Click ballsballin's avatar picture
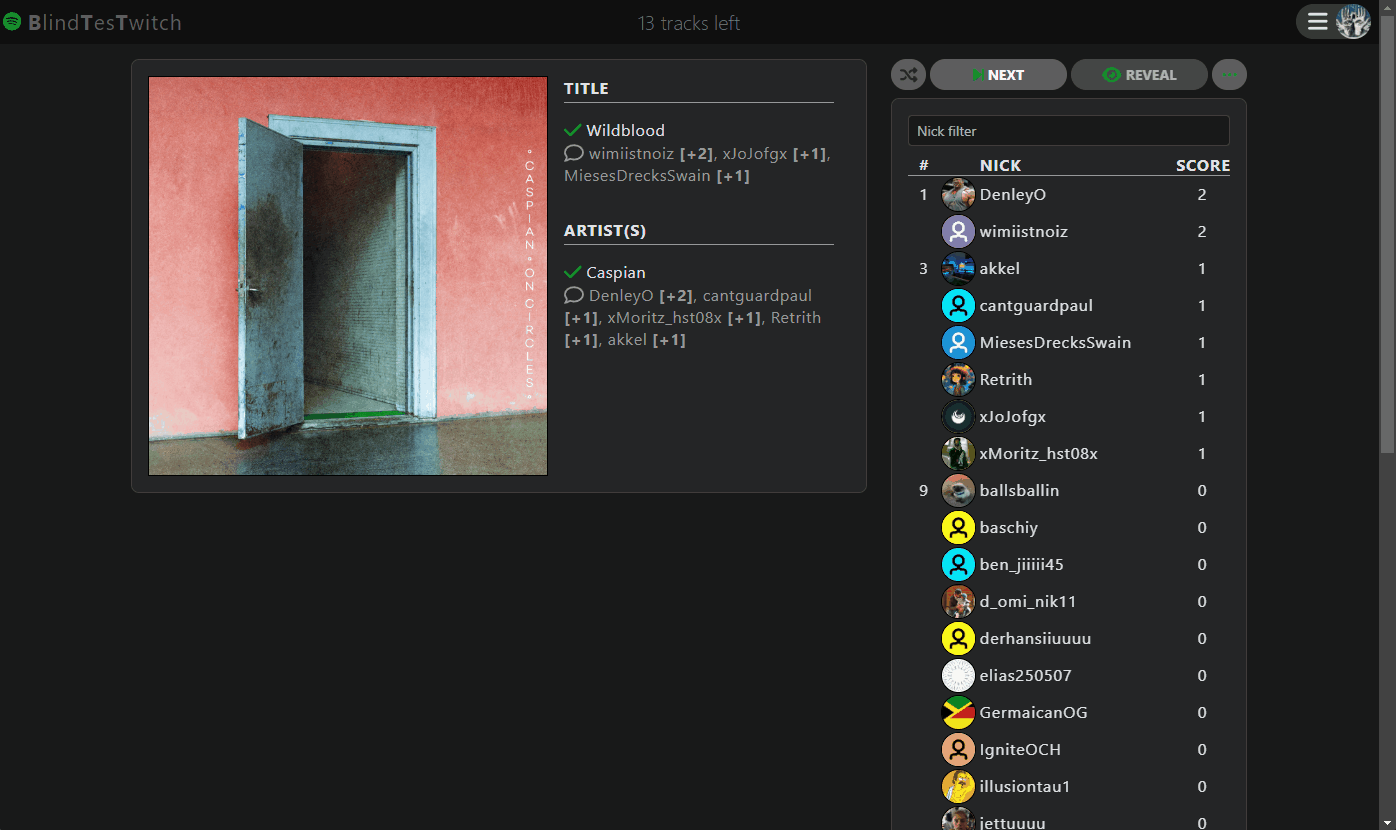1396x830 pixels. pyautogui.click(x=958, y=491)
